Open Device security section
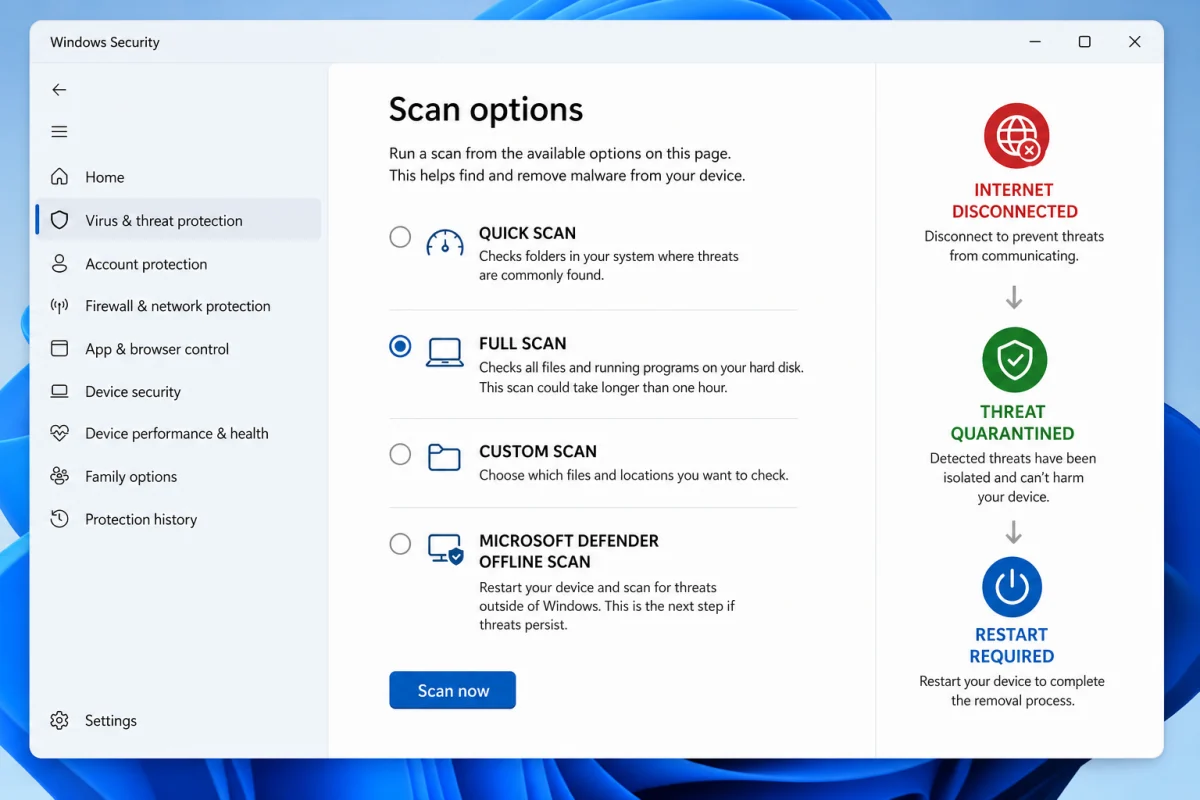1200x800 pixels. (178, 392)
